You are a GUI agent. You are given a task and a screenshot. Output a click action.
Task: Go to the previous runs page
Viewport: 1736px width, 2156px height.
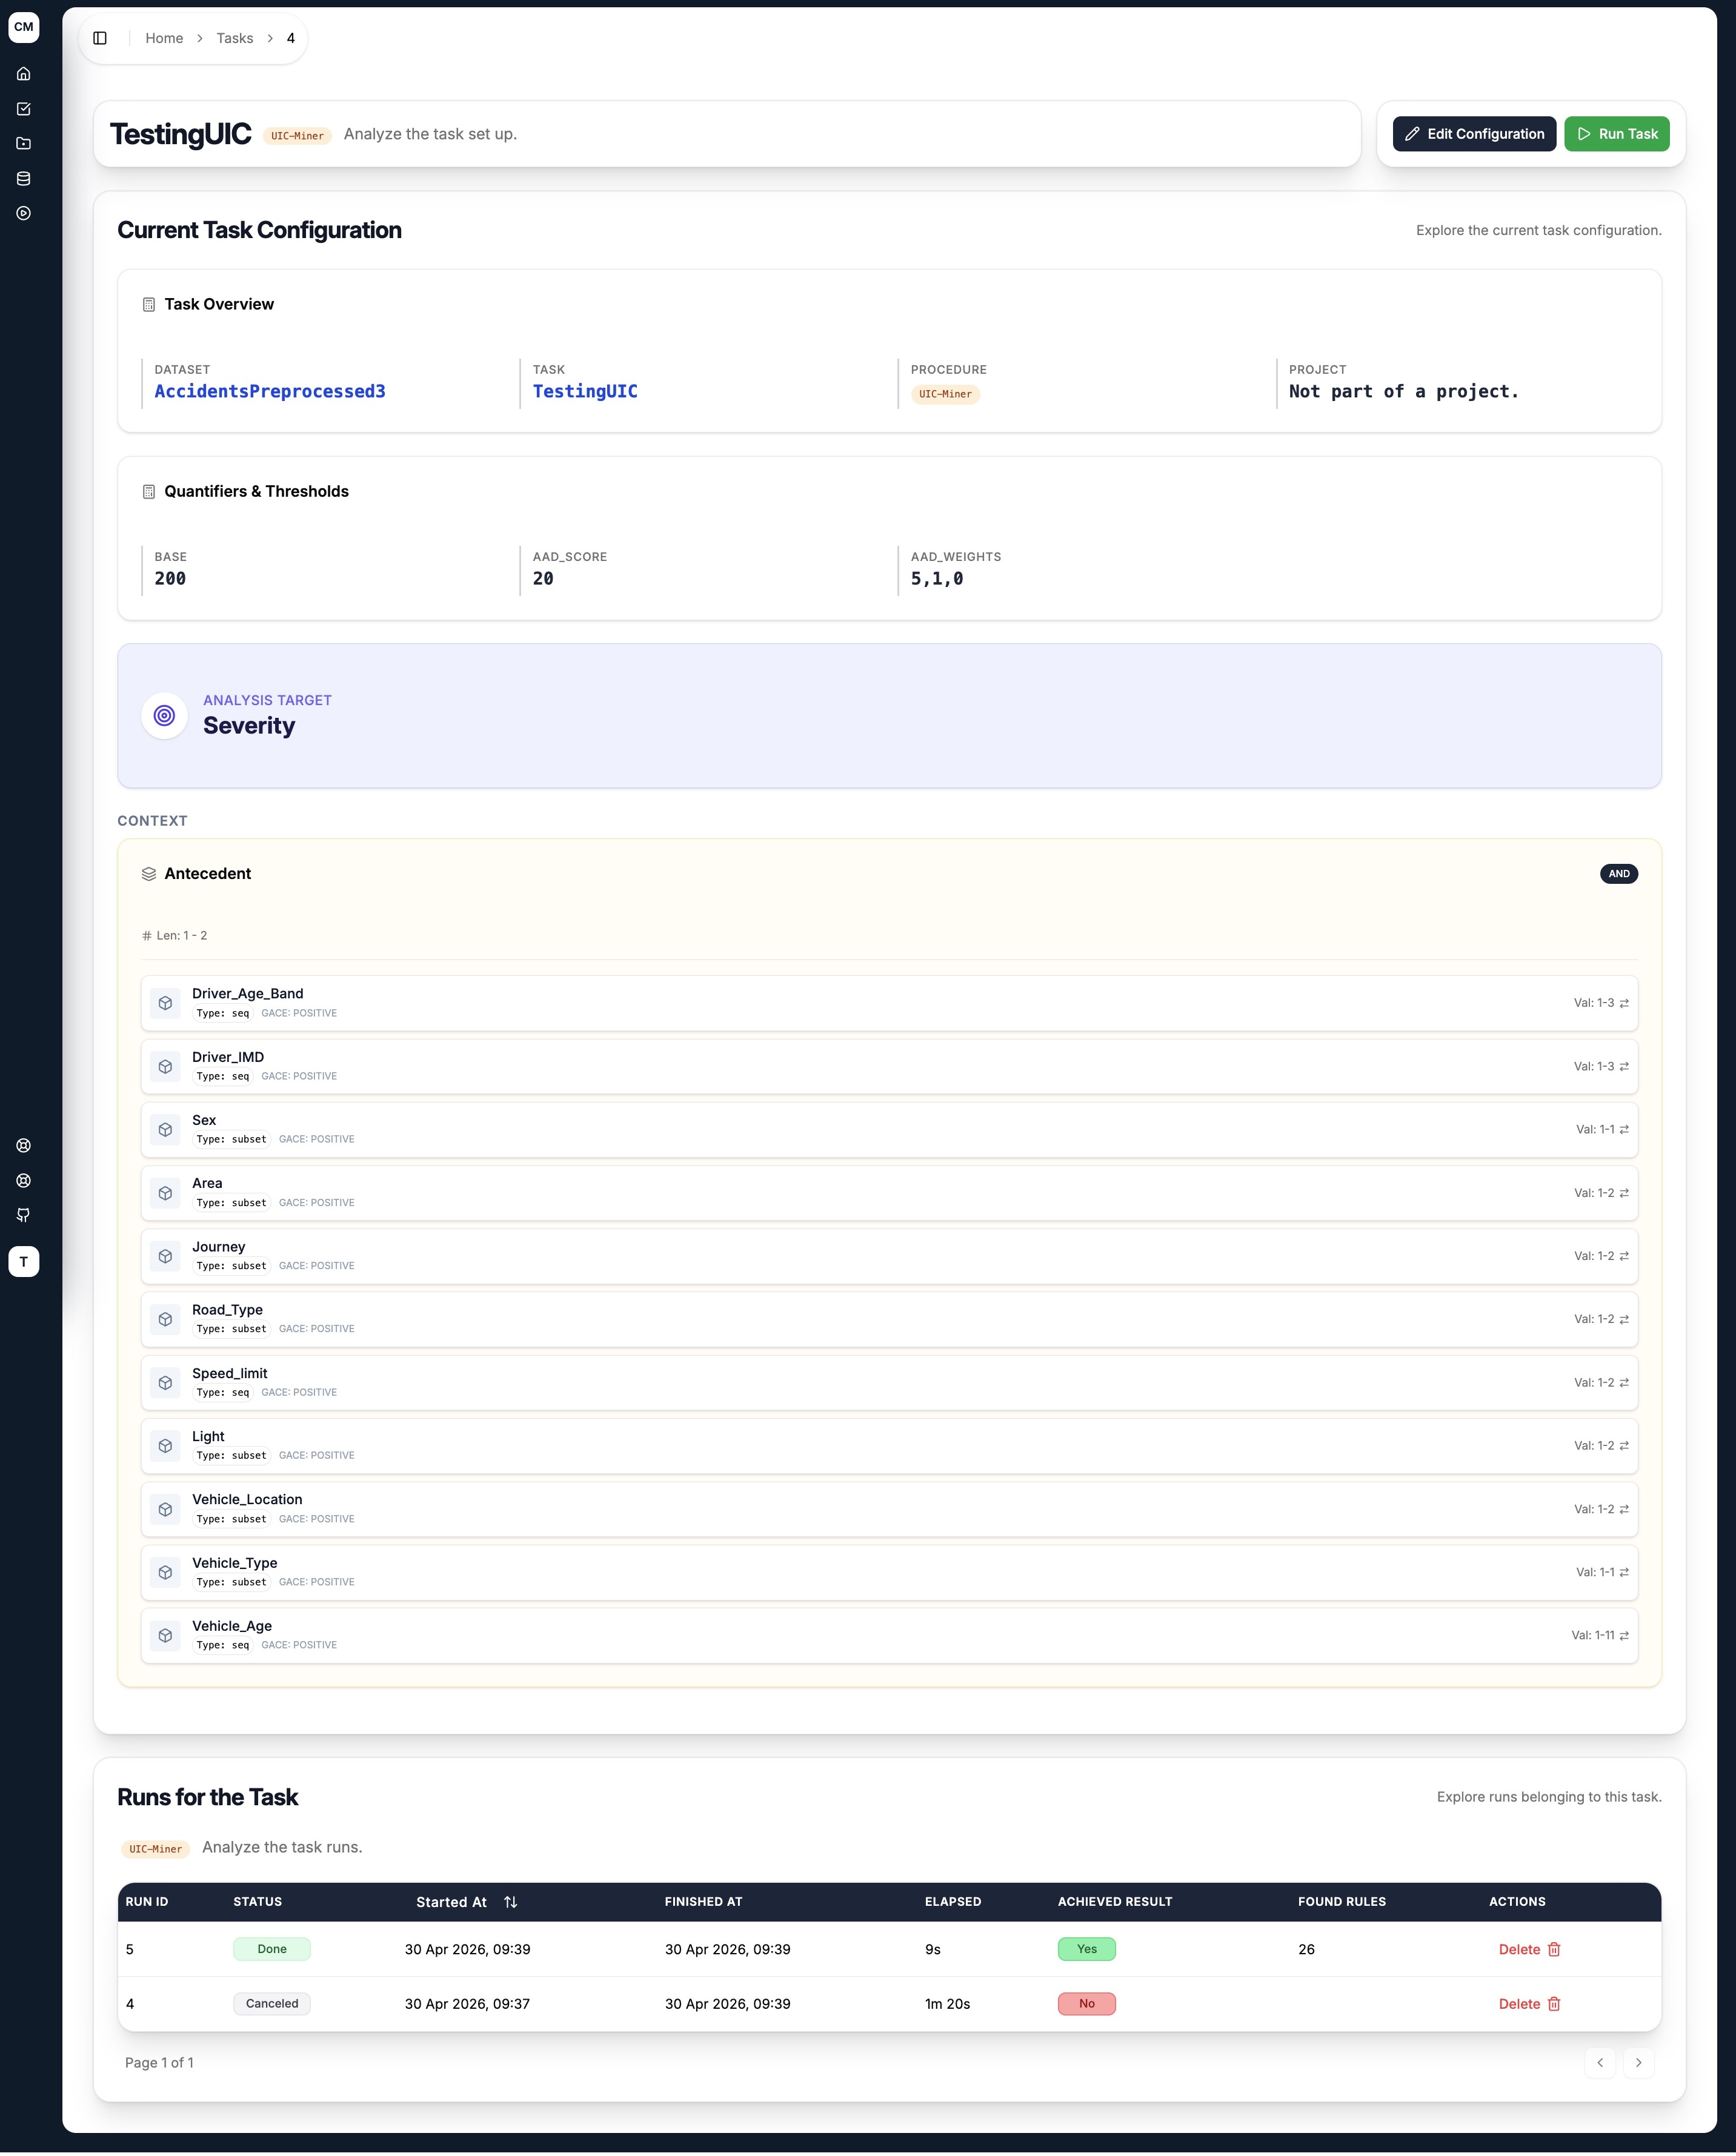click(1601, 2064)
